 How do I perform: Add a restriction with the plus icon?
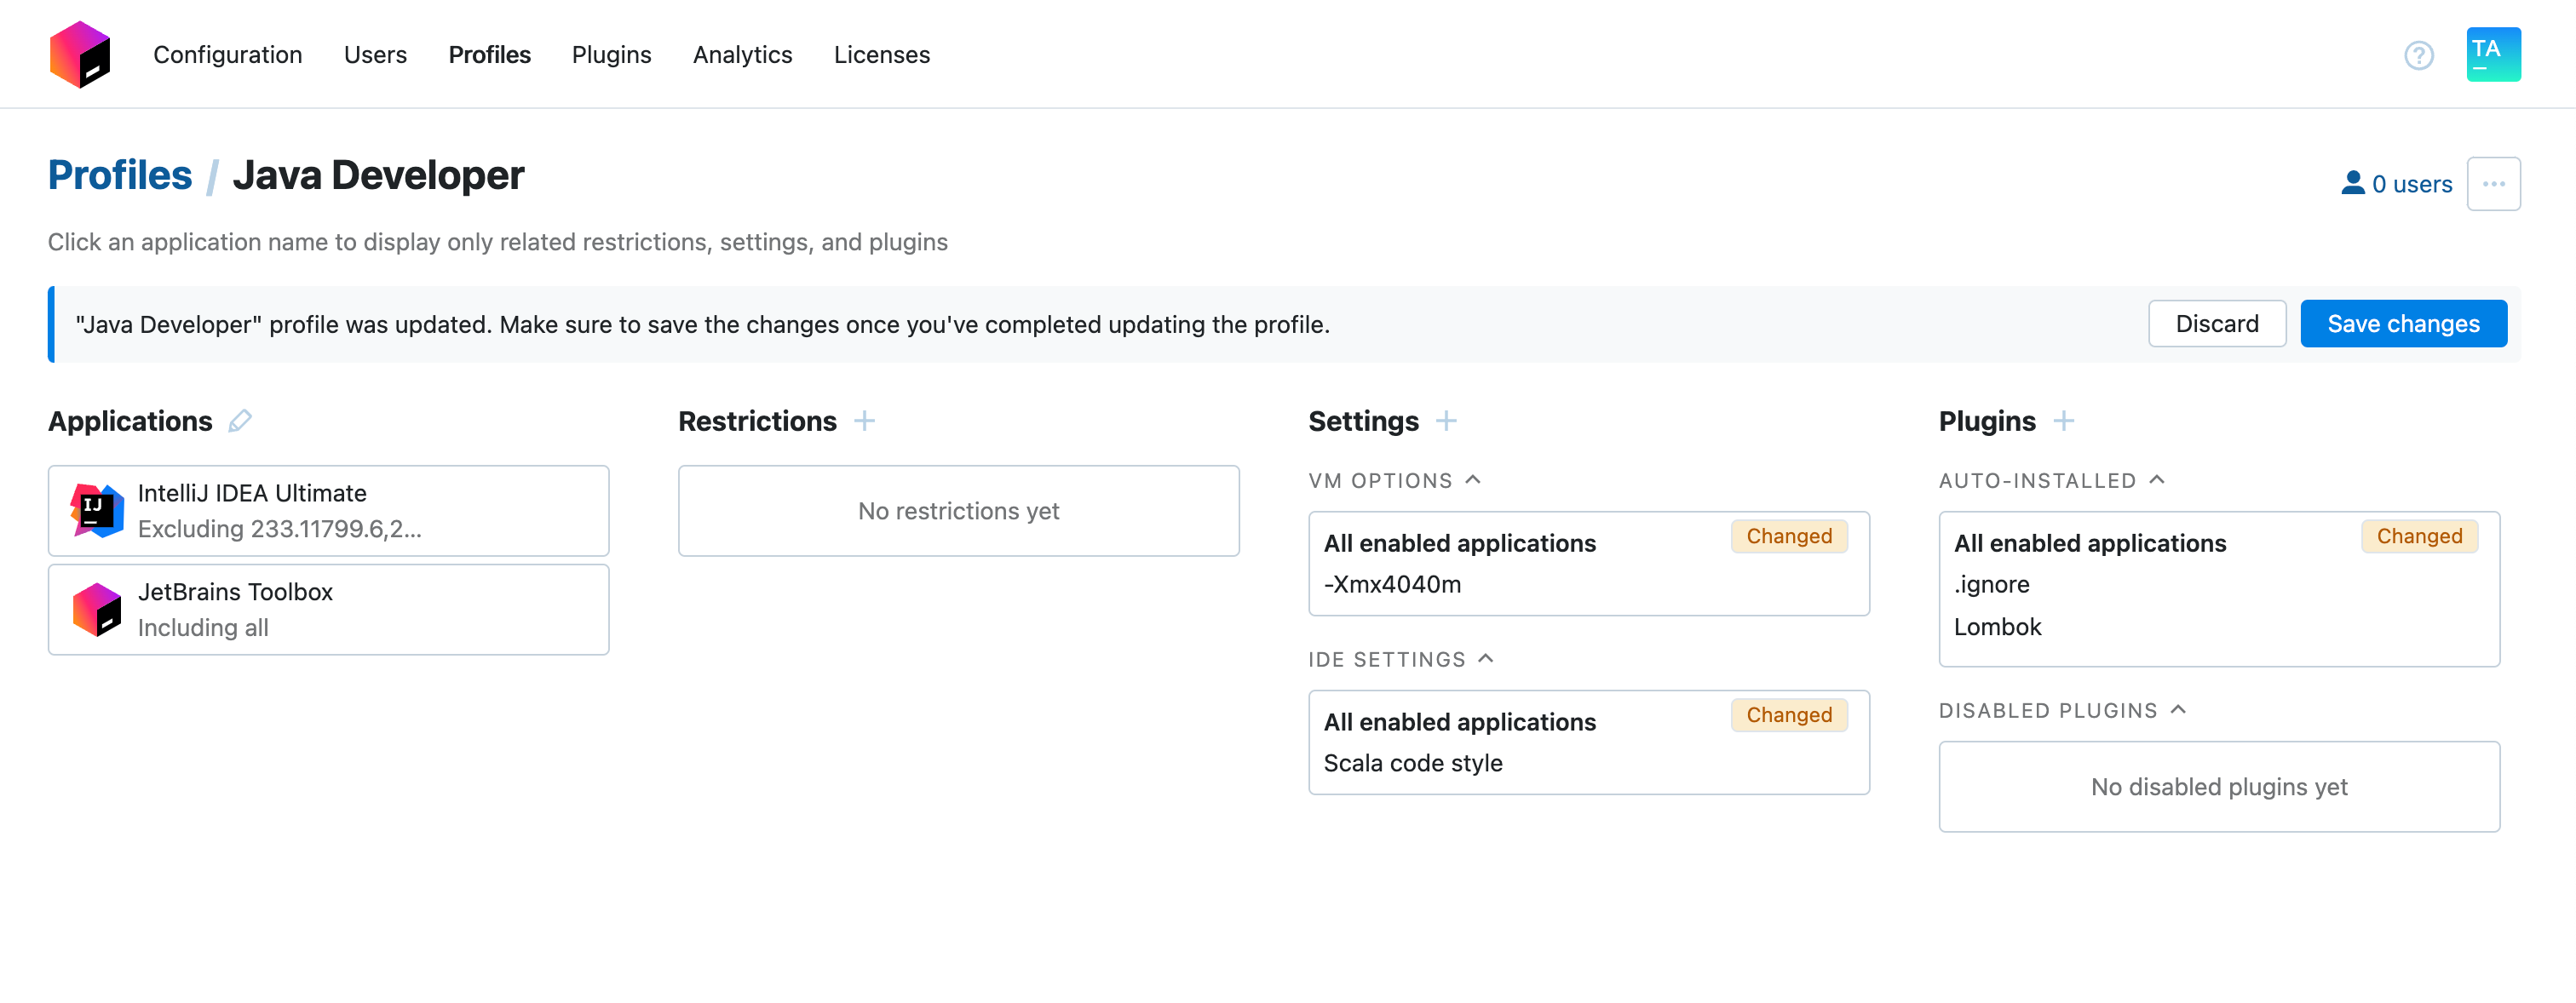[864, 421]
